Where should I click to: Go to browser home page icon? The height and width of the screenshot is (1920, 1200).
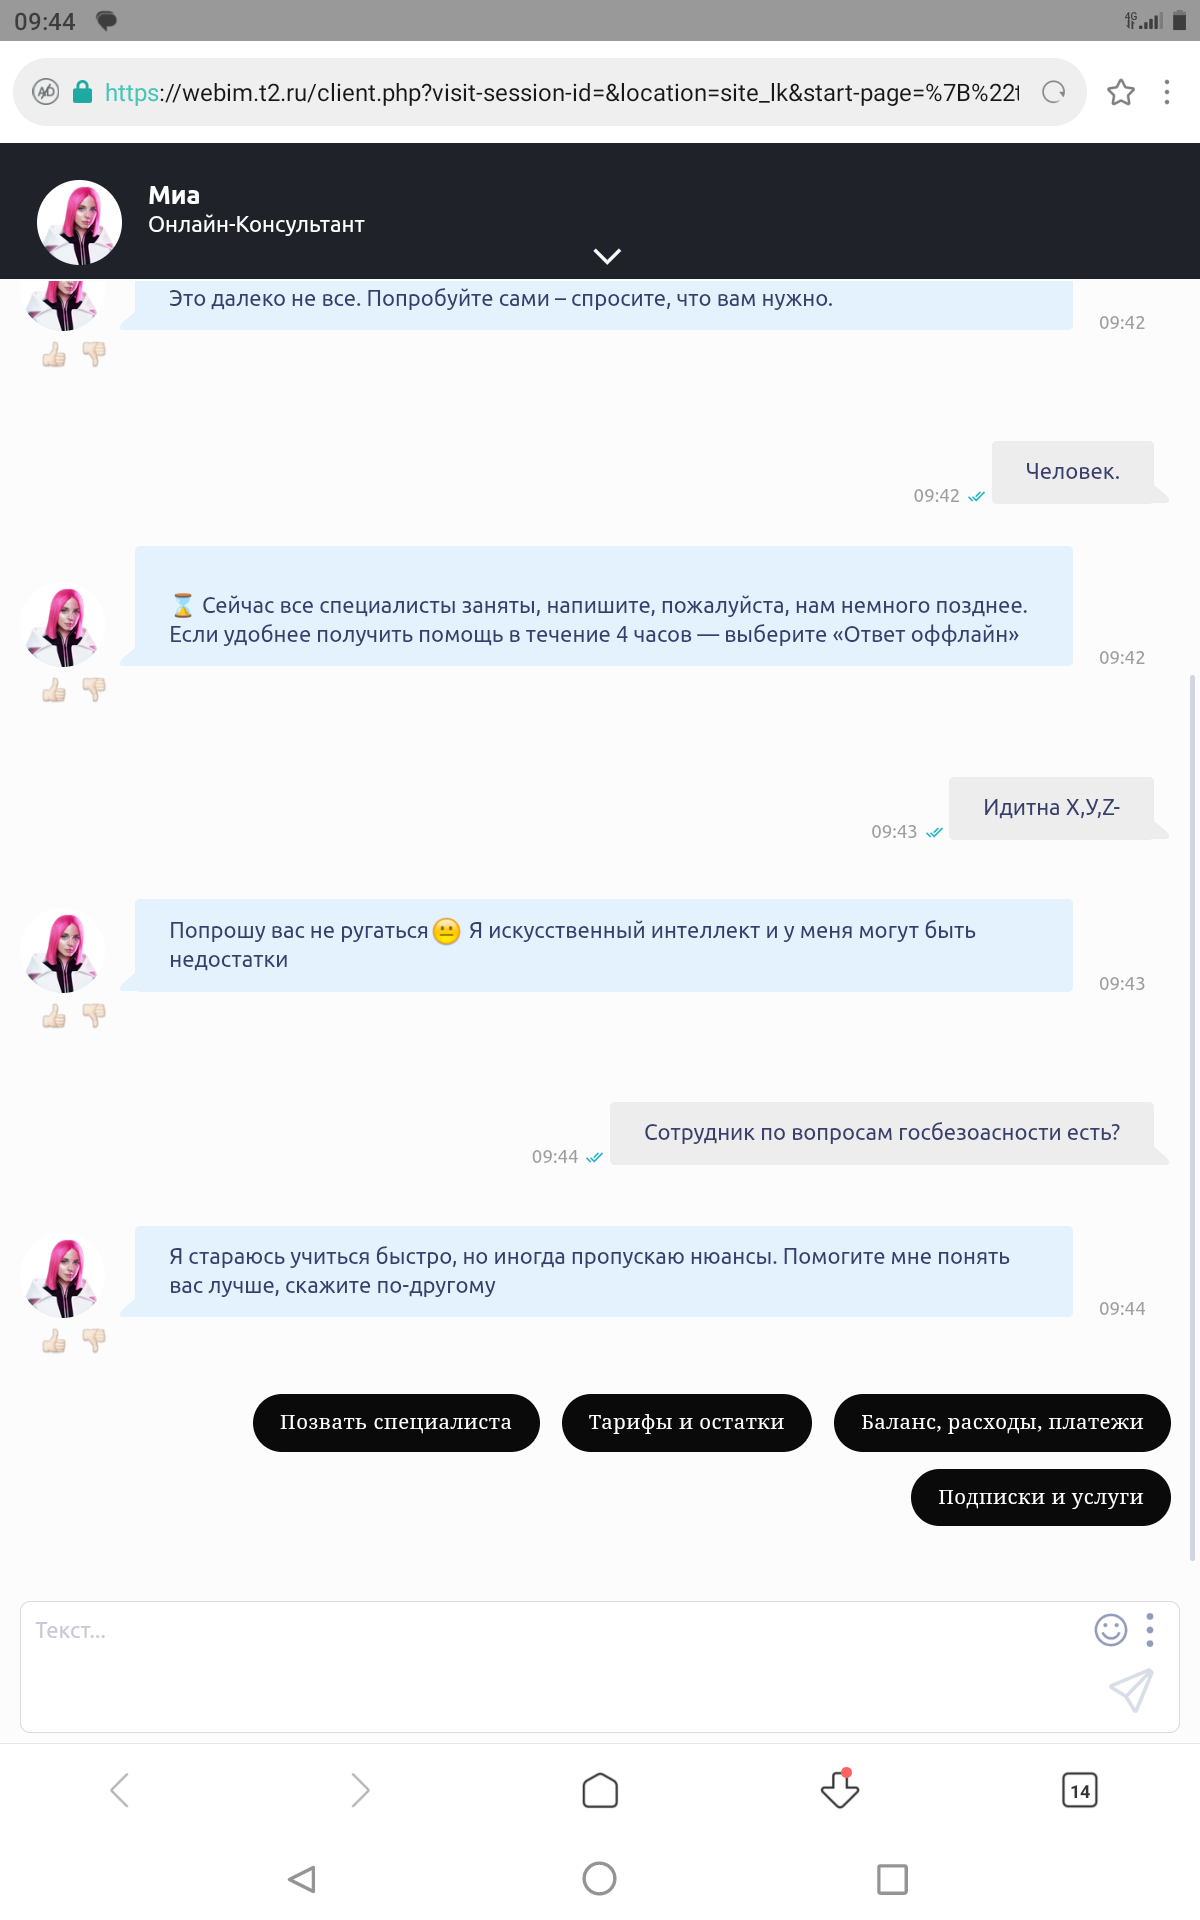600,1790
